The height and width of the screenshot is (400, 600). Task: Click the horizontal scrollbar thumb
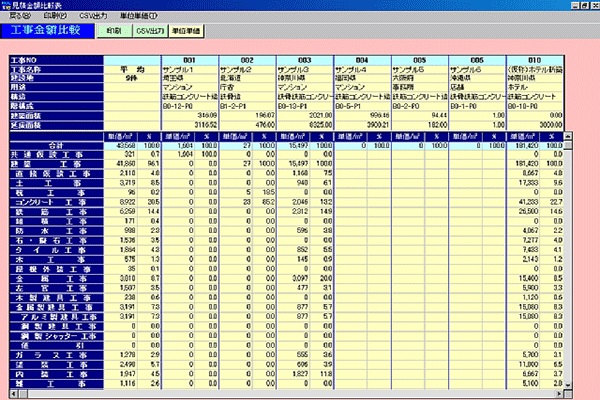(x=23, y=393)
